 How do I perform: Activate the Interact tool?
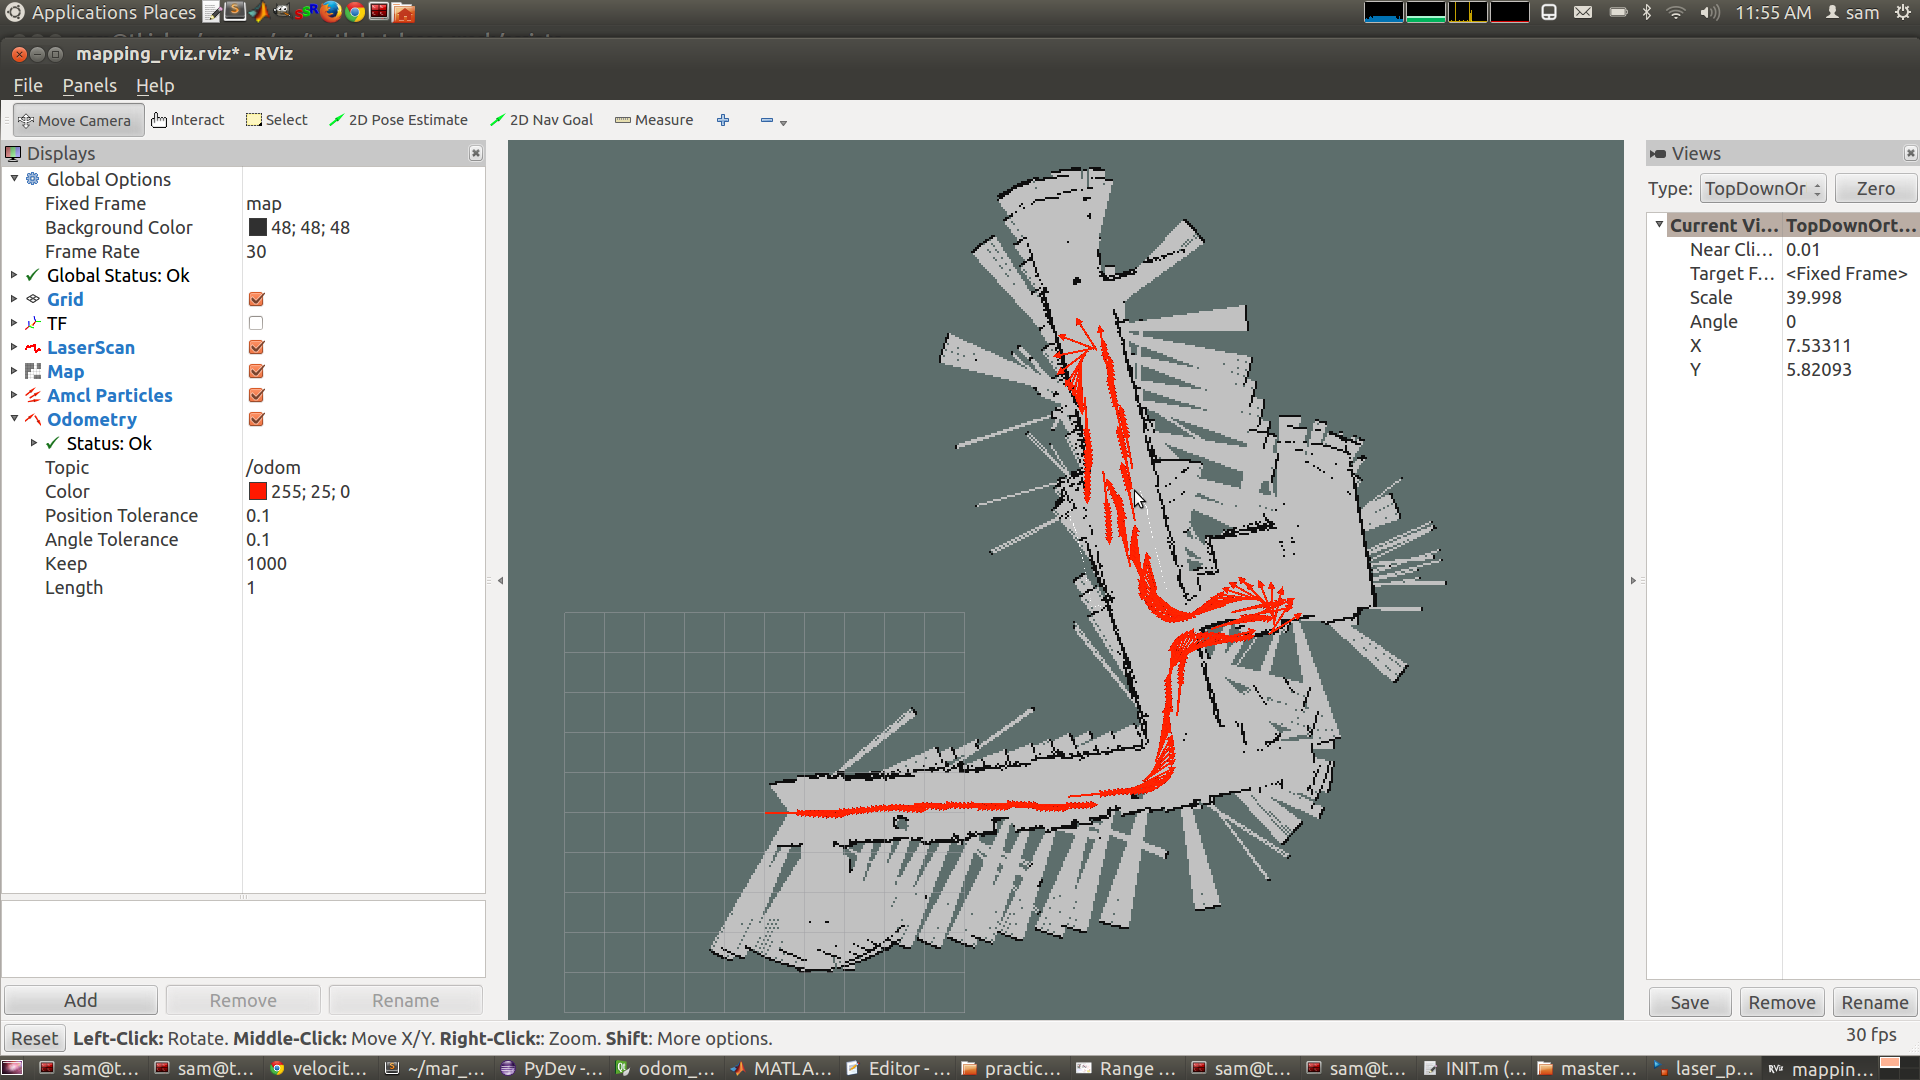click(x=188, y=120)
